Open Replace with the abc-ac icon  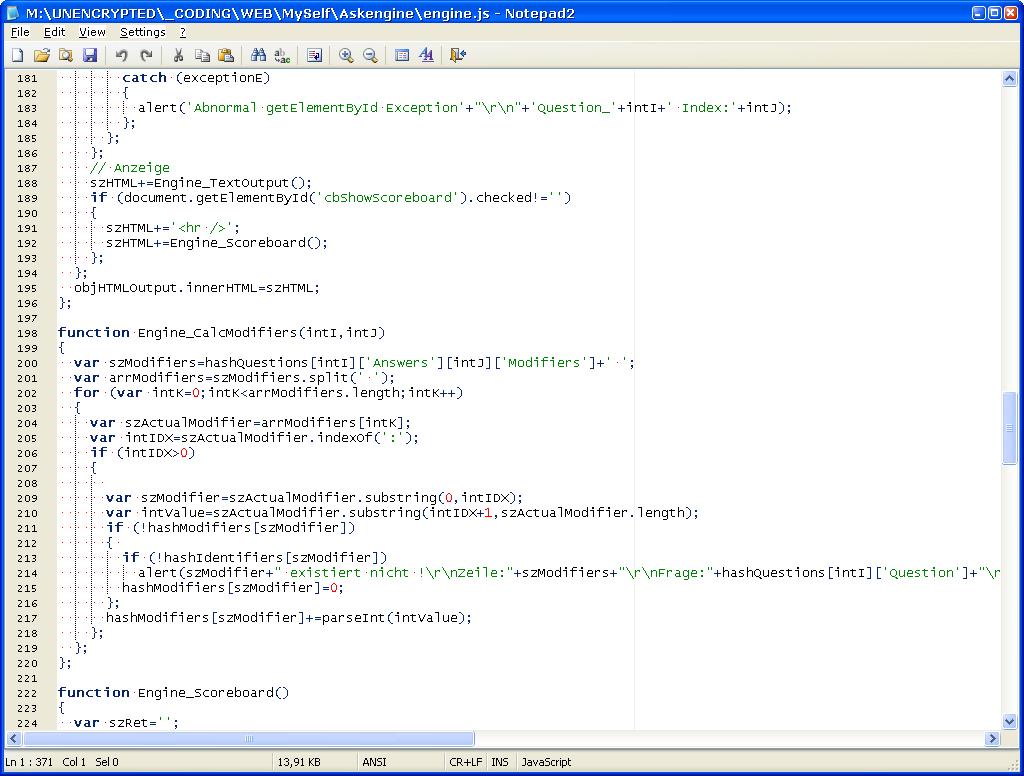tap(282, 56)
